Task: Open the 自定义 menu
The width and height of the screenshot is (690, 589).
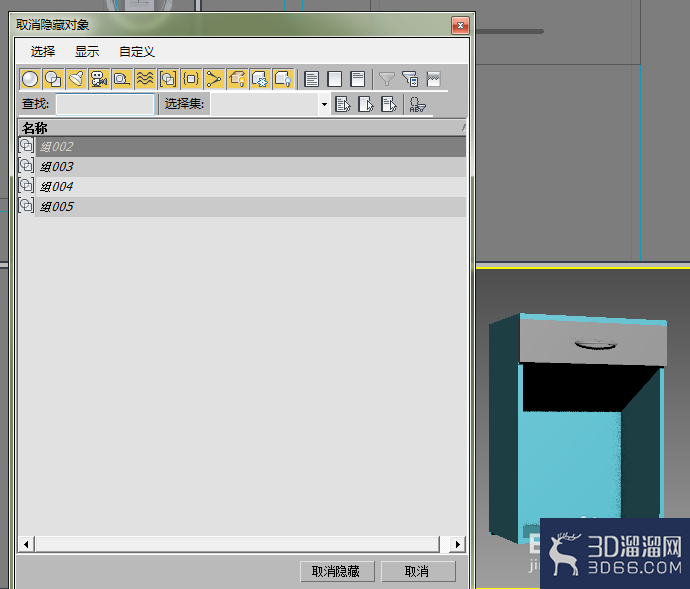Action: click(x=137, y=52)
